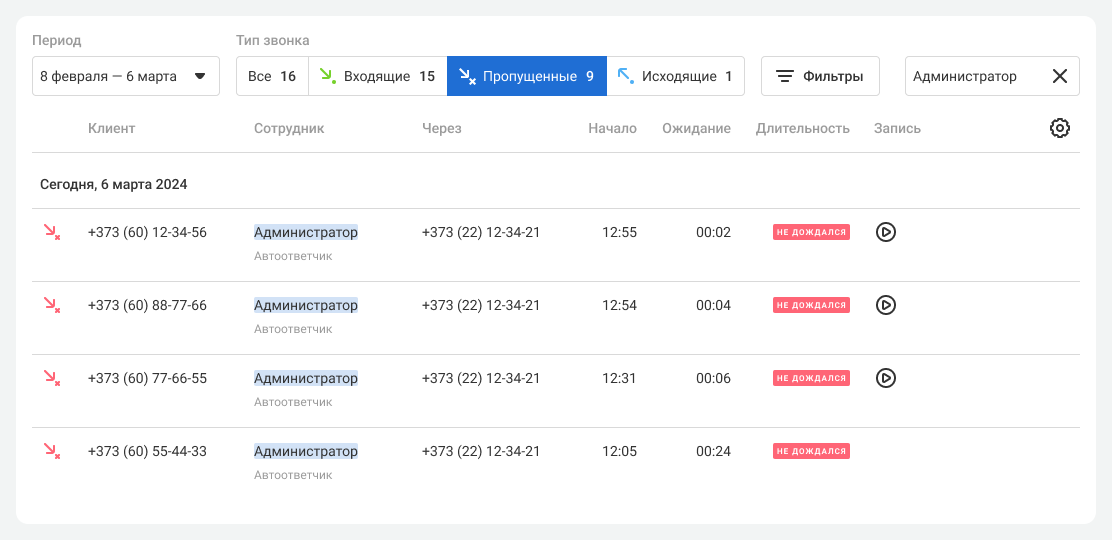Play recording of the 12:54 call
1112x540 pixels.
(885, 305)
